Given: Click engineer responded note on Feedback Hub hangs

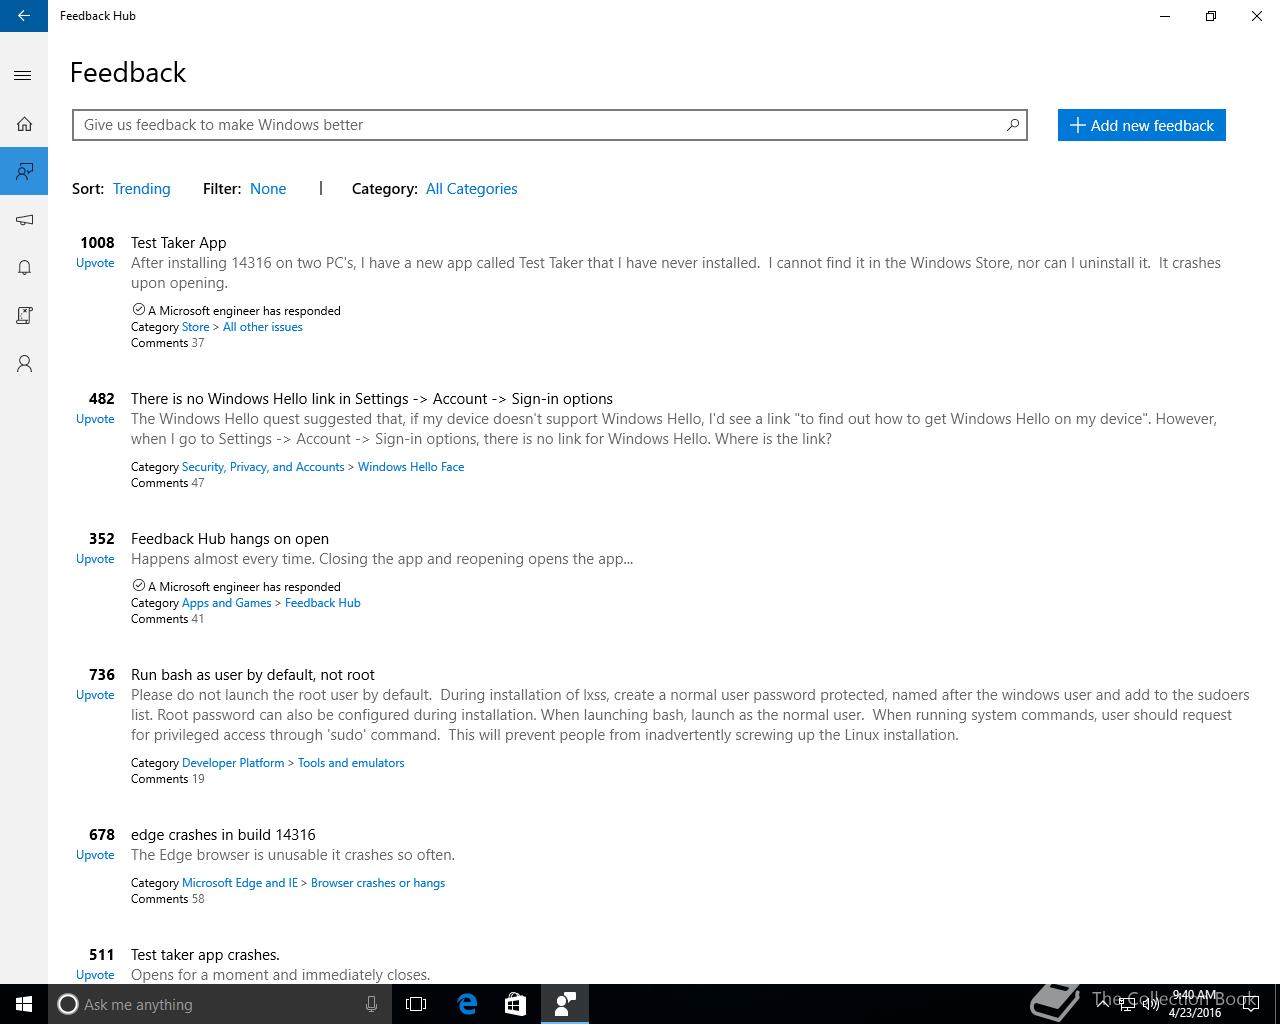Looking at the screenshot, I should tap(236, 587).
